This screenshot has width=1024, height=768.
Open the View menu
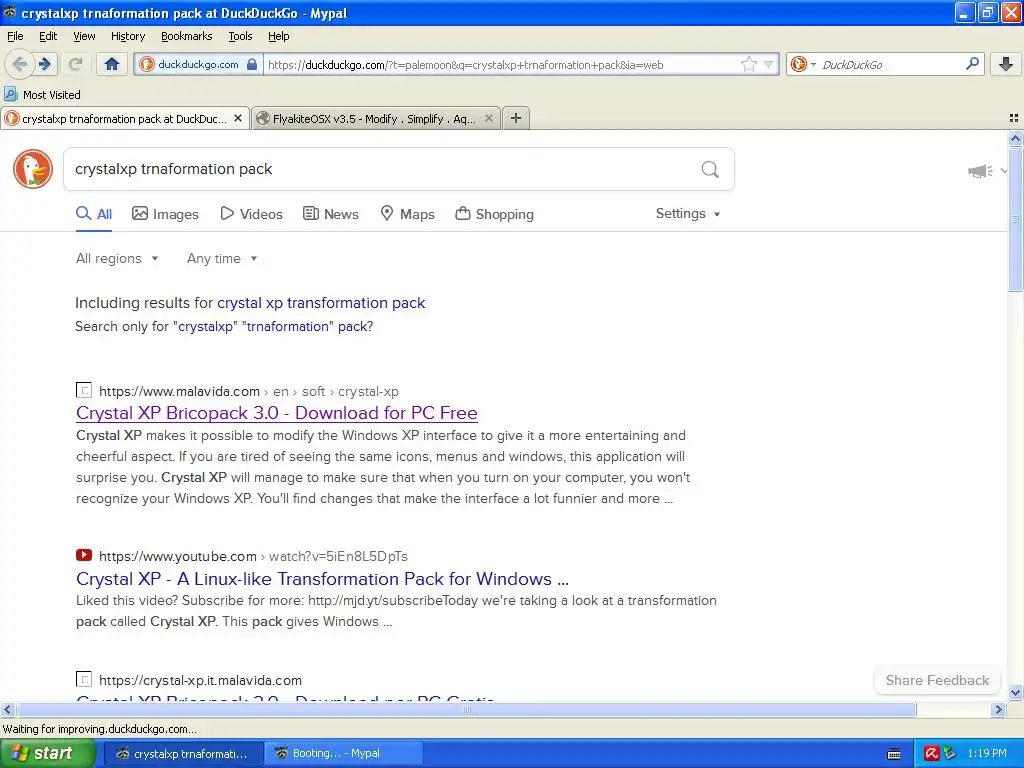(84, 36)
